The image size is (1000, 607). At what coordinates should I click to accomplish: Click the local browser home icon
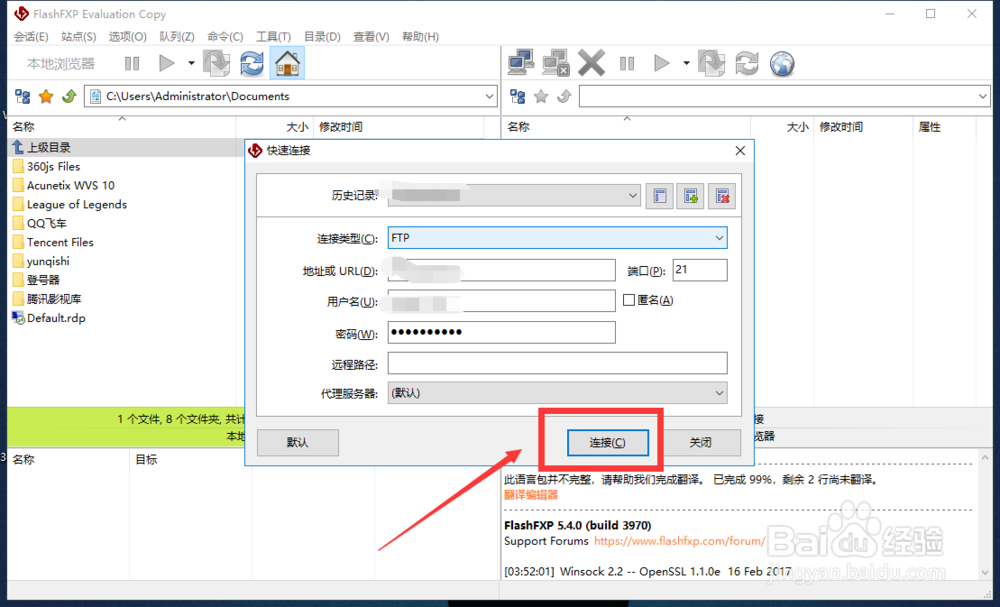coord(287,63)
